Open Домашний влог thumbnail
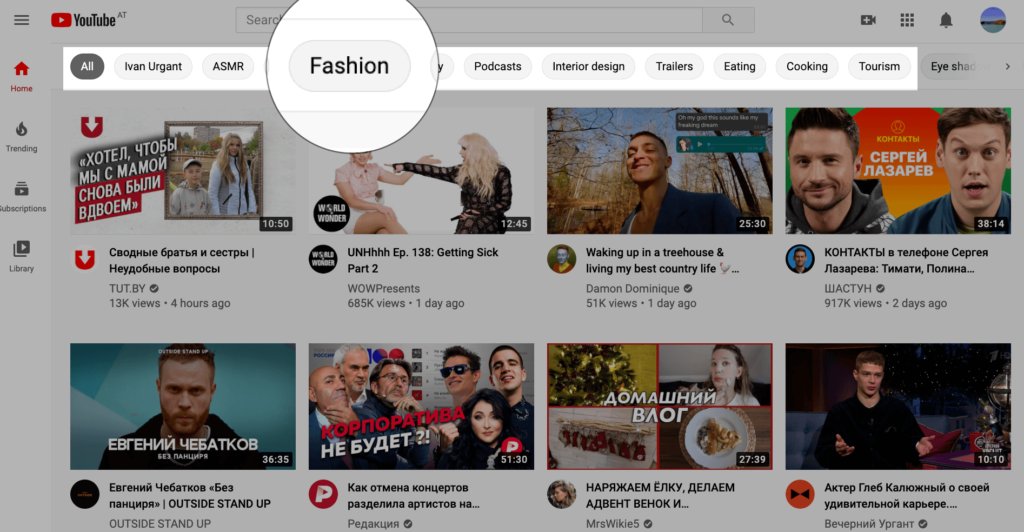The height and width of the screenshot is (532, 1024). coord(660,406)
